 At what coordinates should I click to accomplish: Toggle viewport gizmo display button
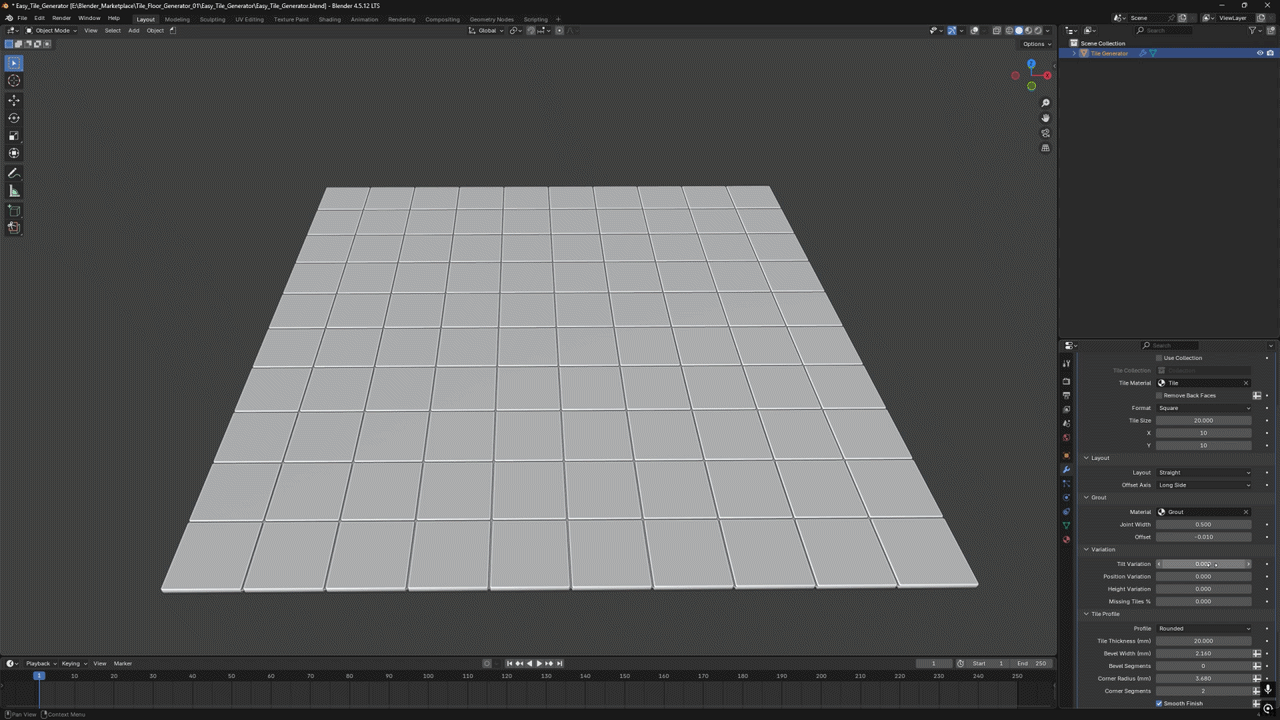pos(951,30)
